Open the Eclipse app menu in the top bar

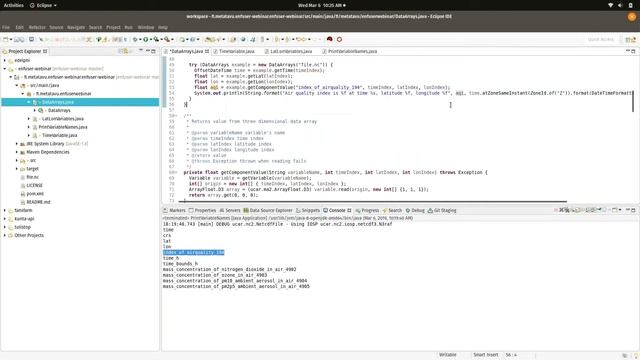point(43,5)
